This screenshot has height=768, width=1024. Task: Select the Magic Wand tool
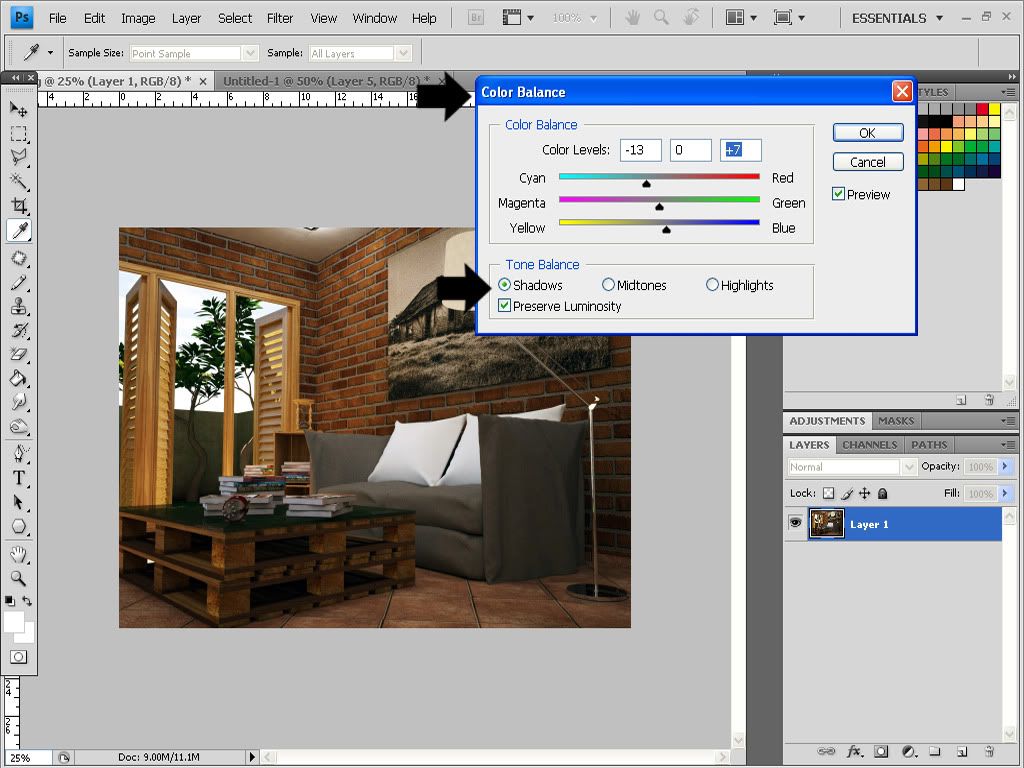point(19,181)
